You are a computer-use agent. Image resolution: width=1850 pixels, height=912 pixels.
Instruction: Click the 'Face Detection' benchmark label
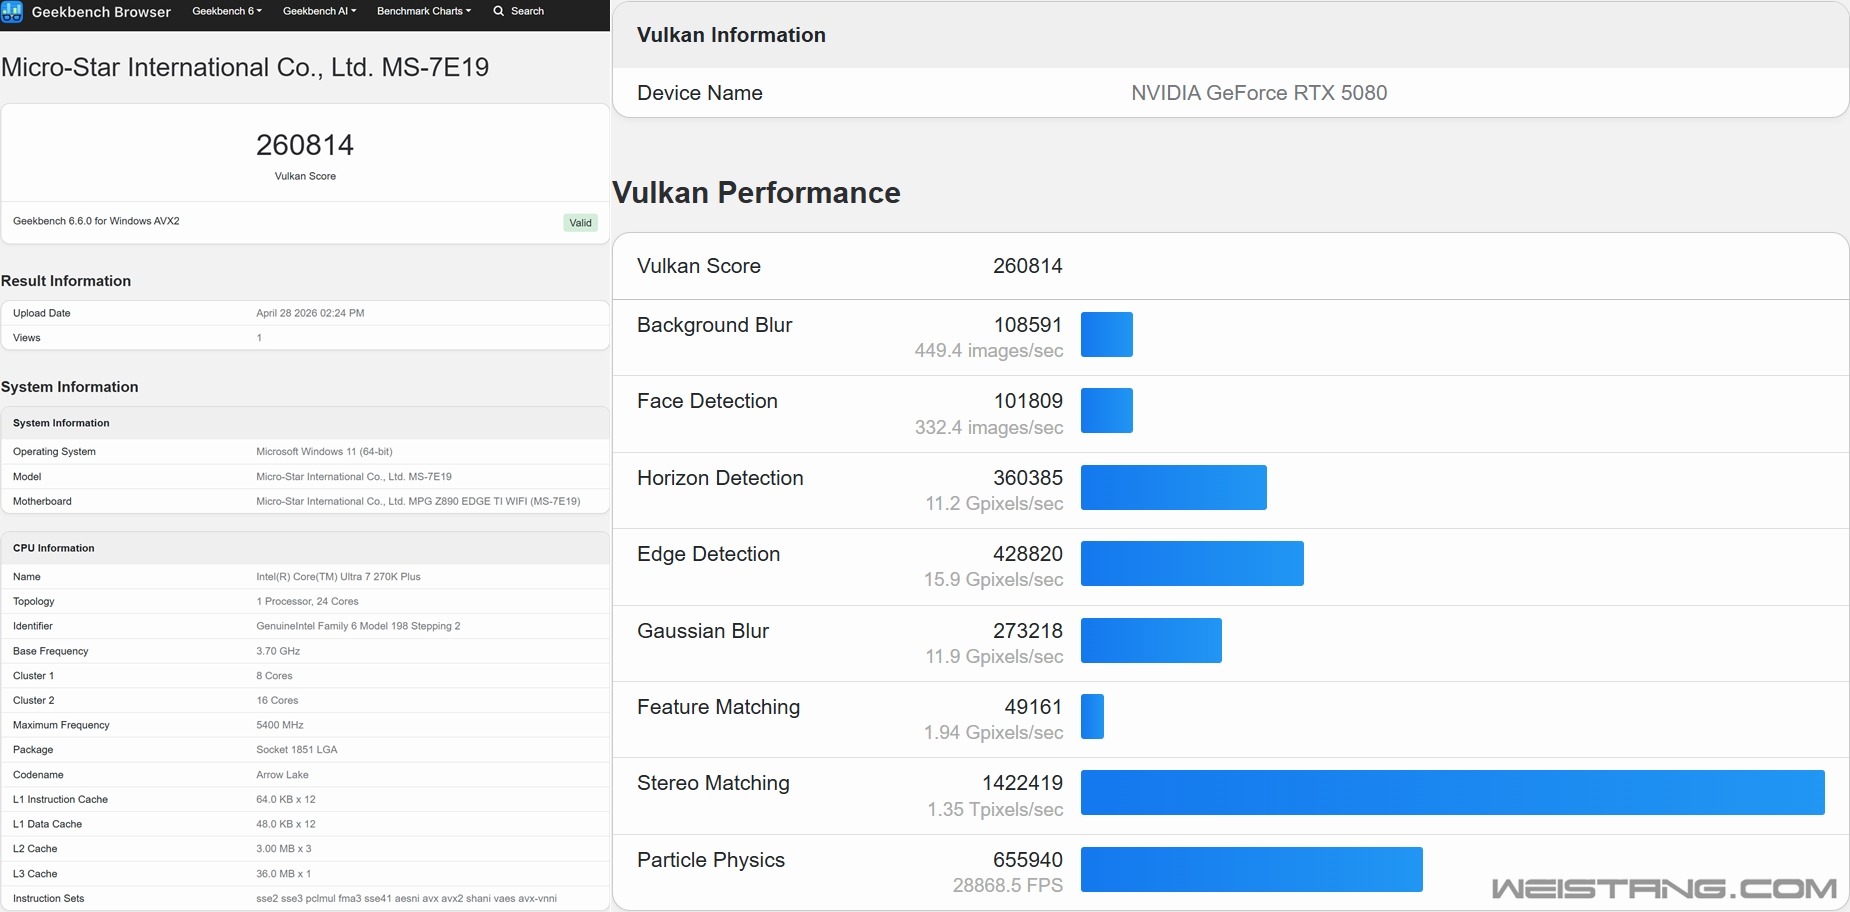click(707, 401)
